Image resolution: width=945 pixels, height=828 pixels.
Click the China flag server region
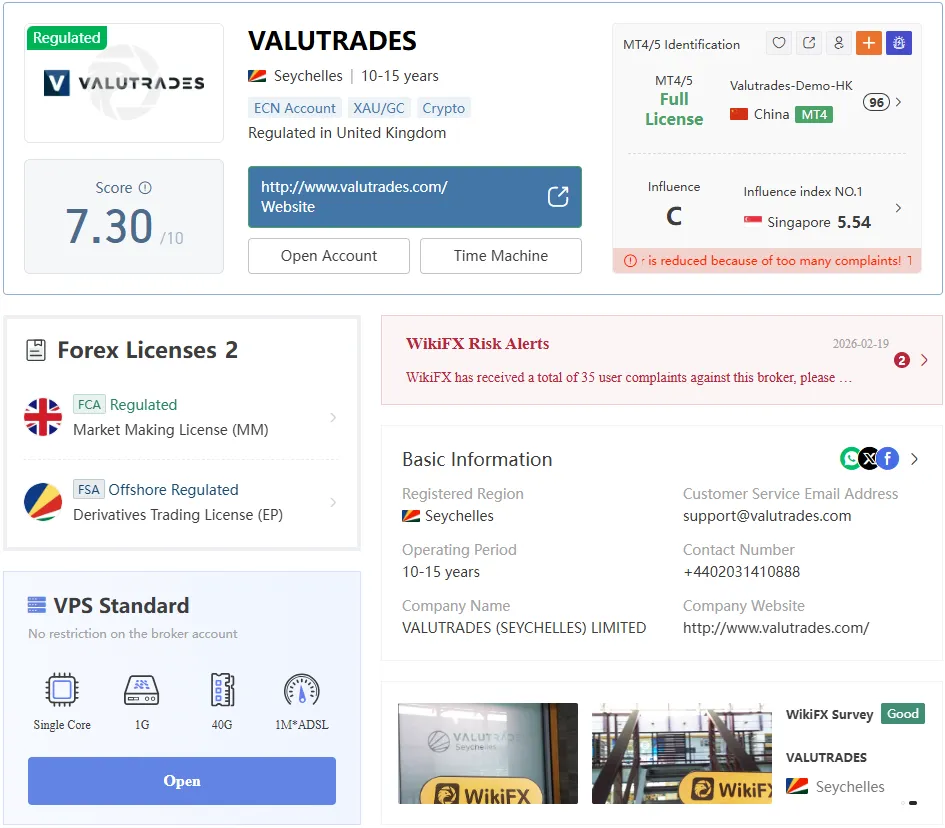coord(739,114)
